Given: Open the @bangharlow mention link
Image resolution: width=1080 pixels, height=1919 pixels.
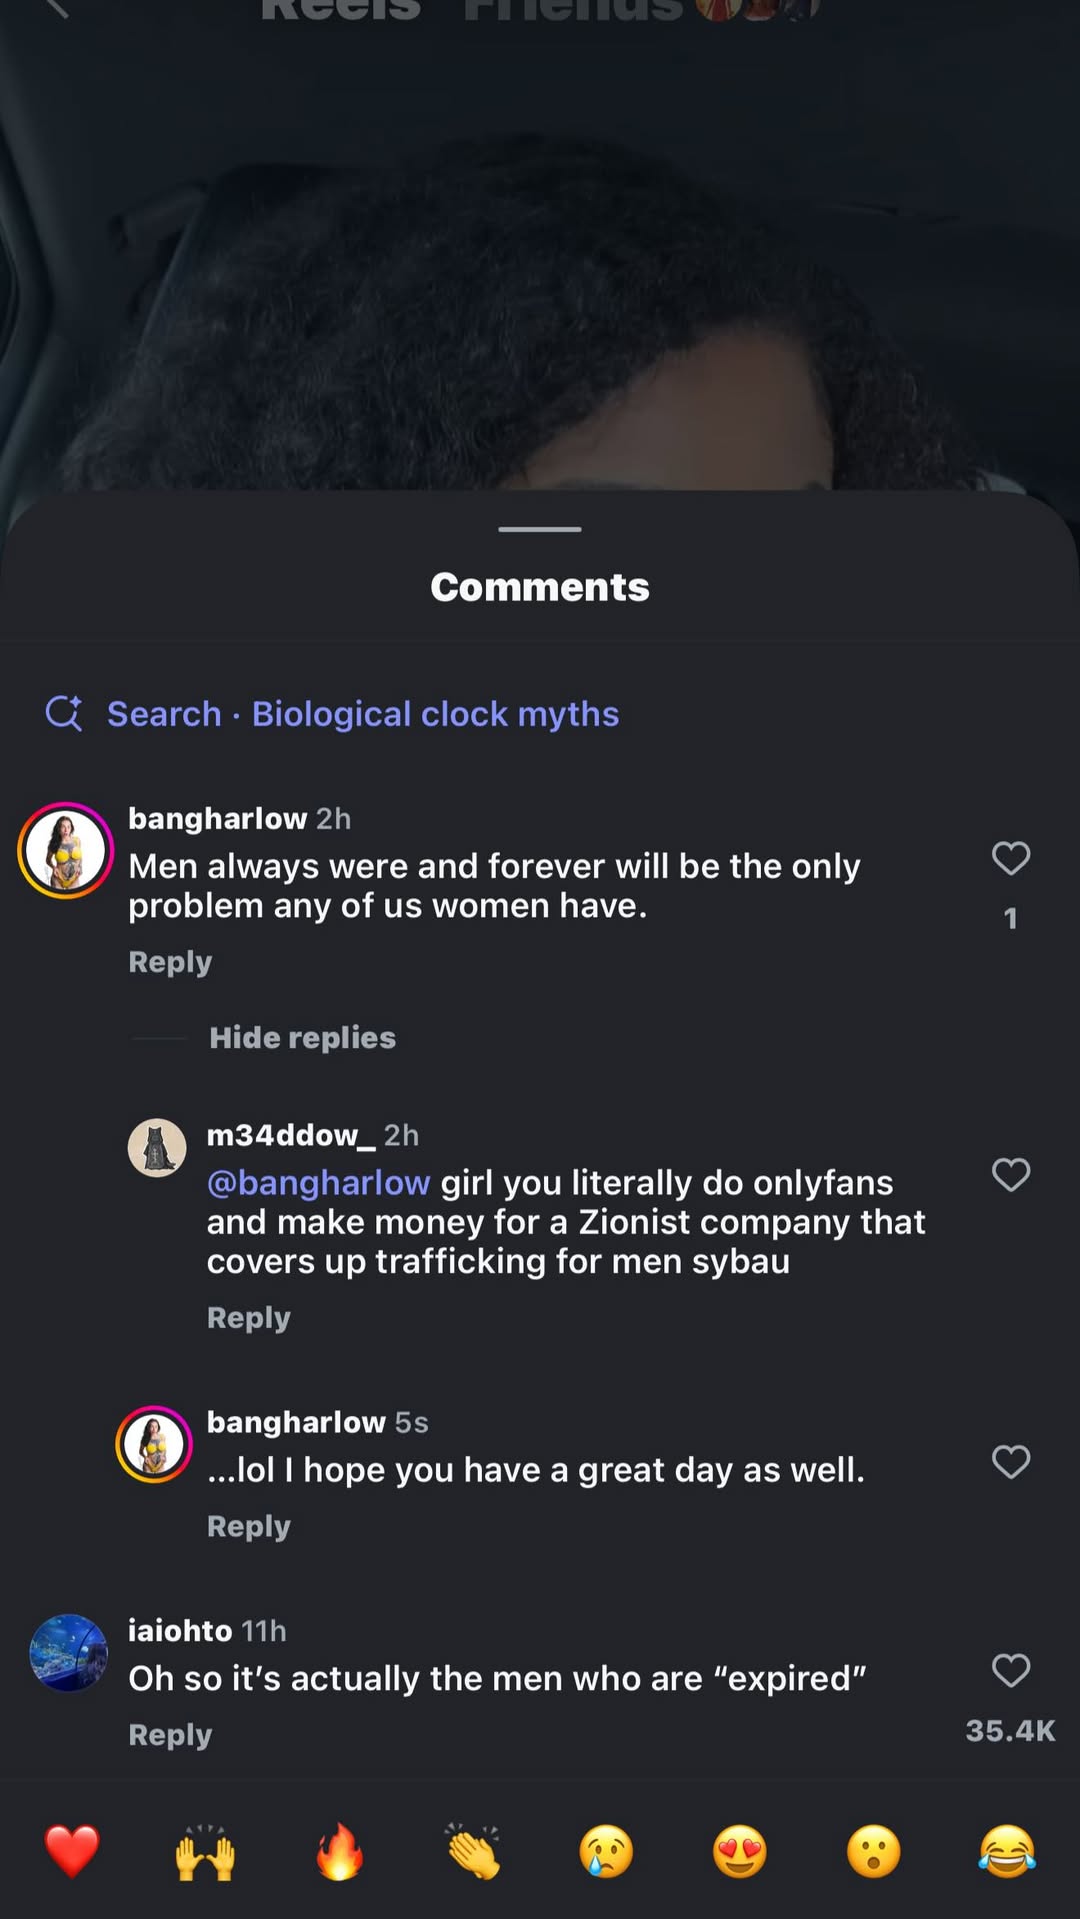Looking at the screenshot, I should click(x=318, y=1183).
